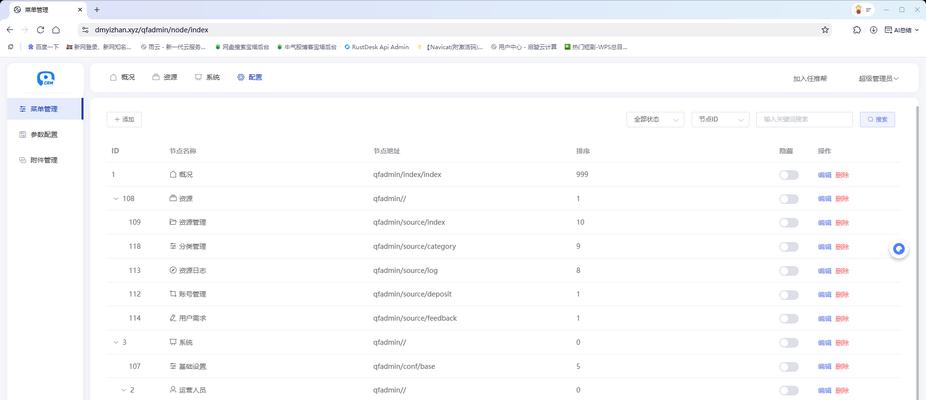Toggle the hide switch for row 108 资源
The height and width of the screenshot is (400, 926).
point(788,199)
